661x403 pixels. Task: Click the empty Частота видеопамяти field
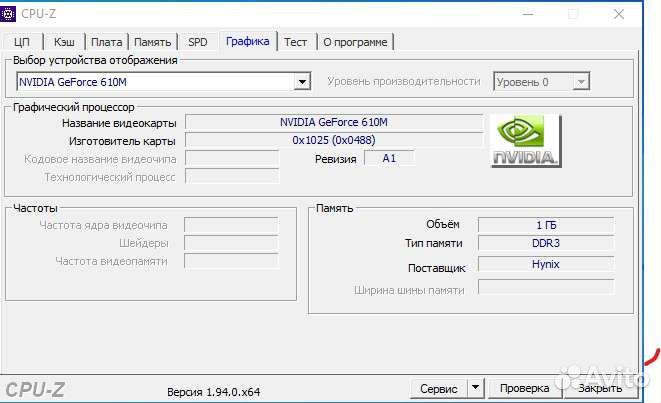click(231, 261)
